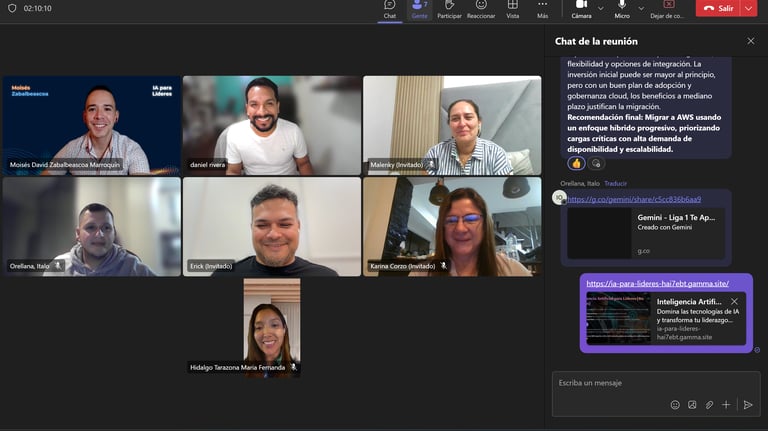Select Karina Corzo (Invitado) video tile

[452, 227]
